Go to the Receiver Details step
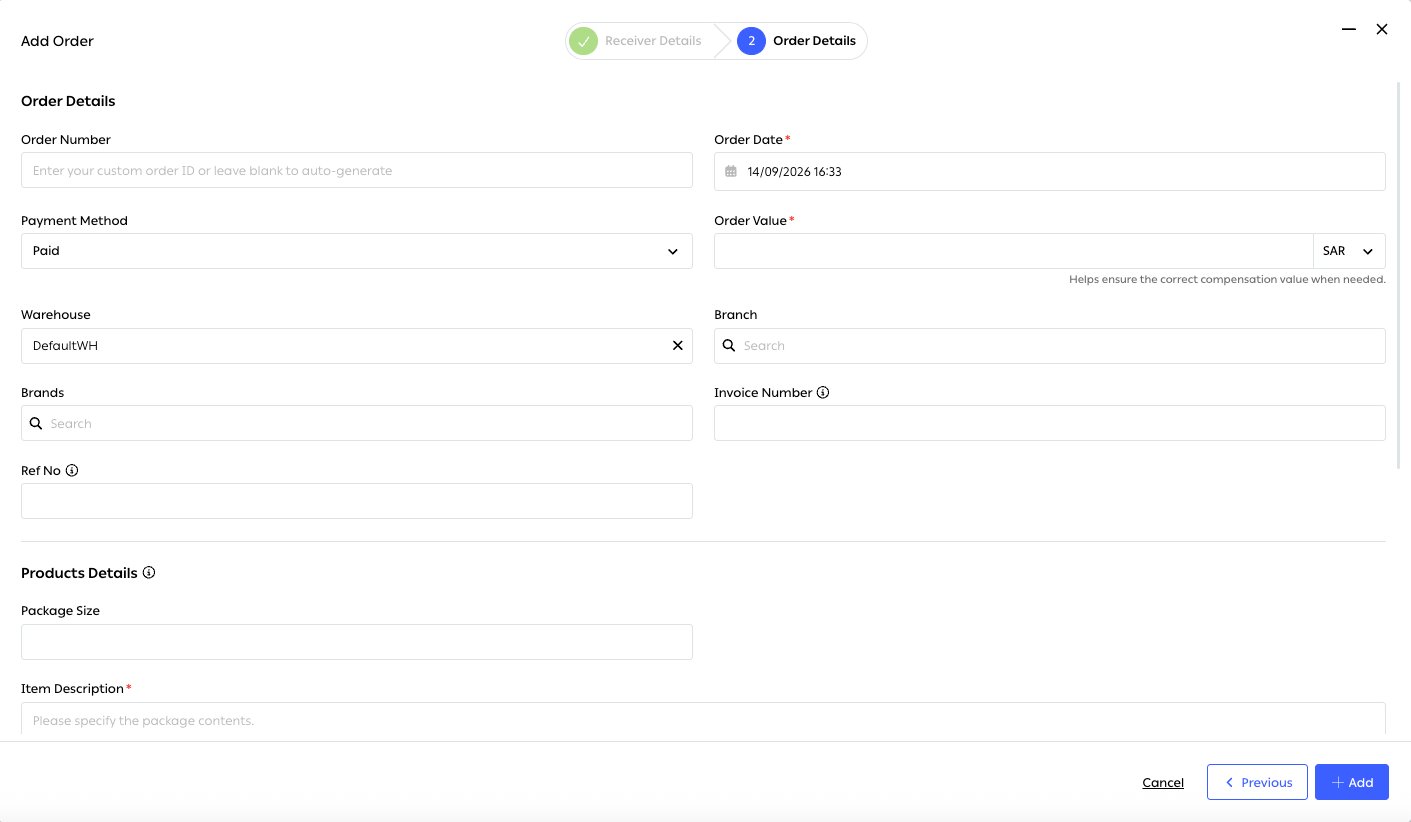This screenshot has height=822, width=1411. [x=653, y=41]
